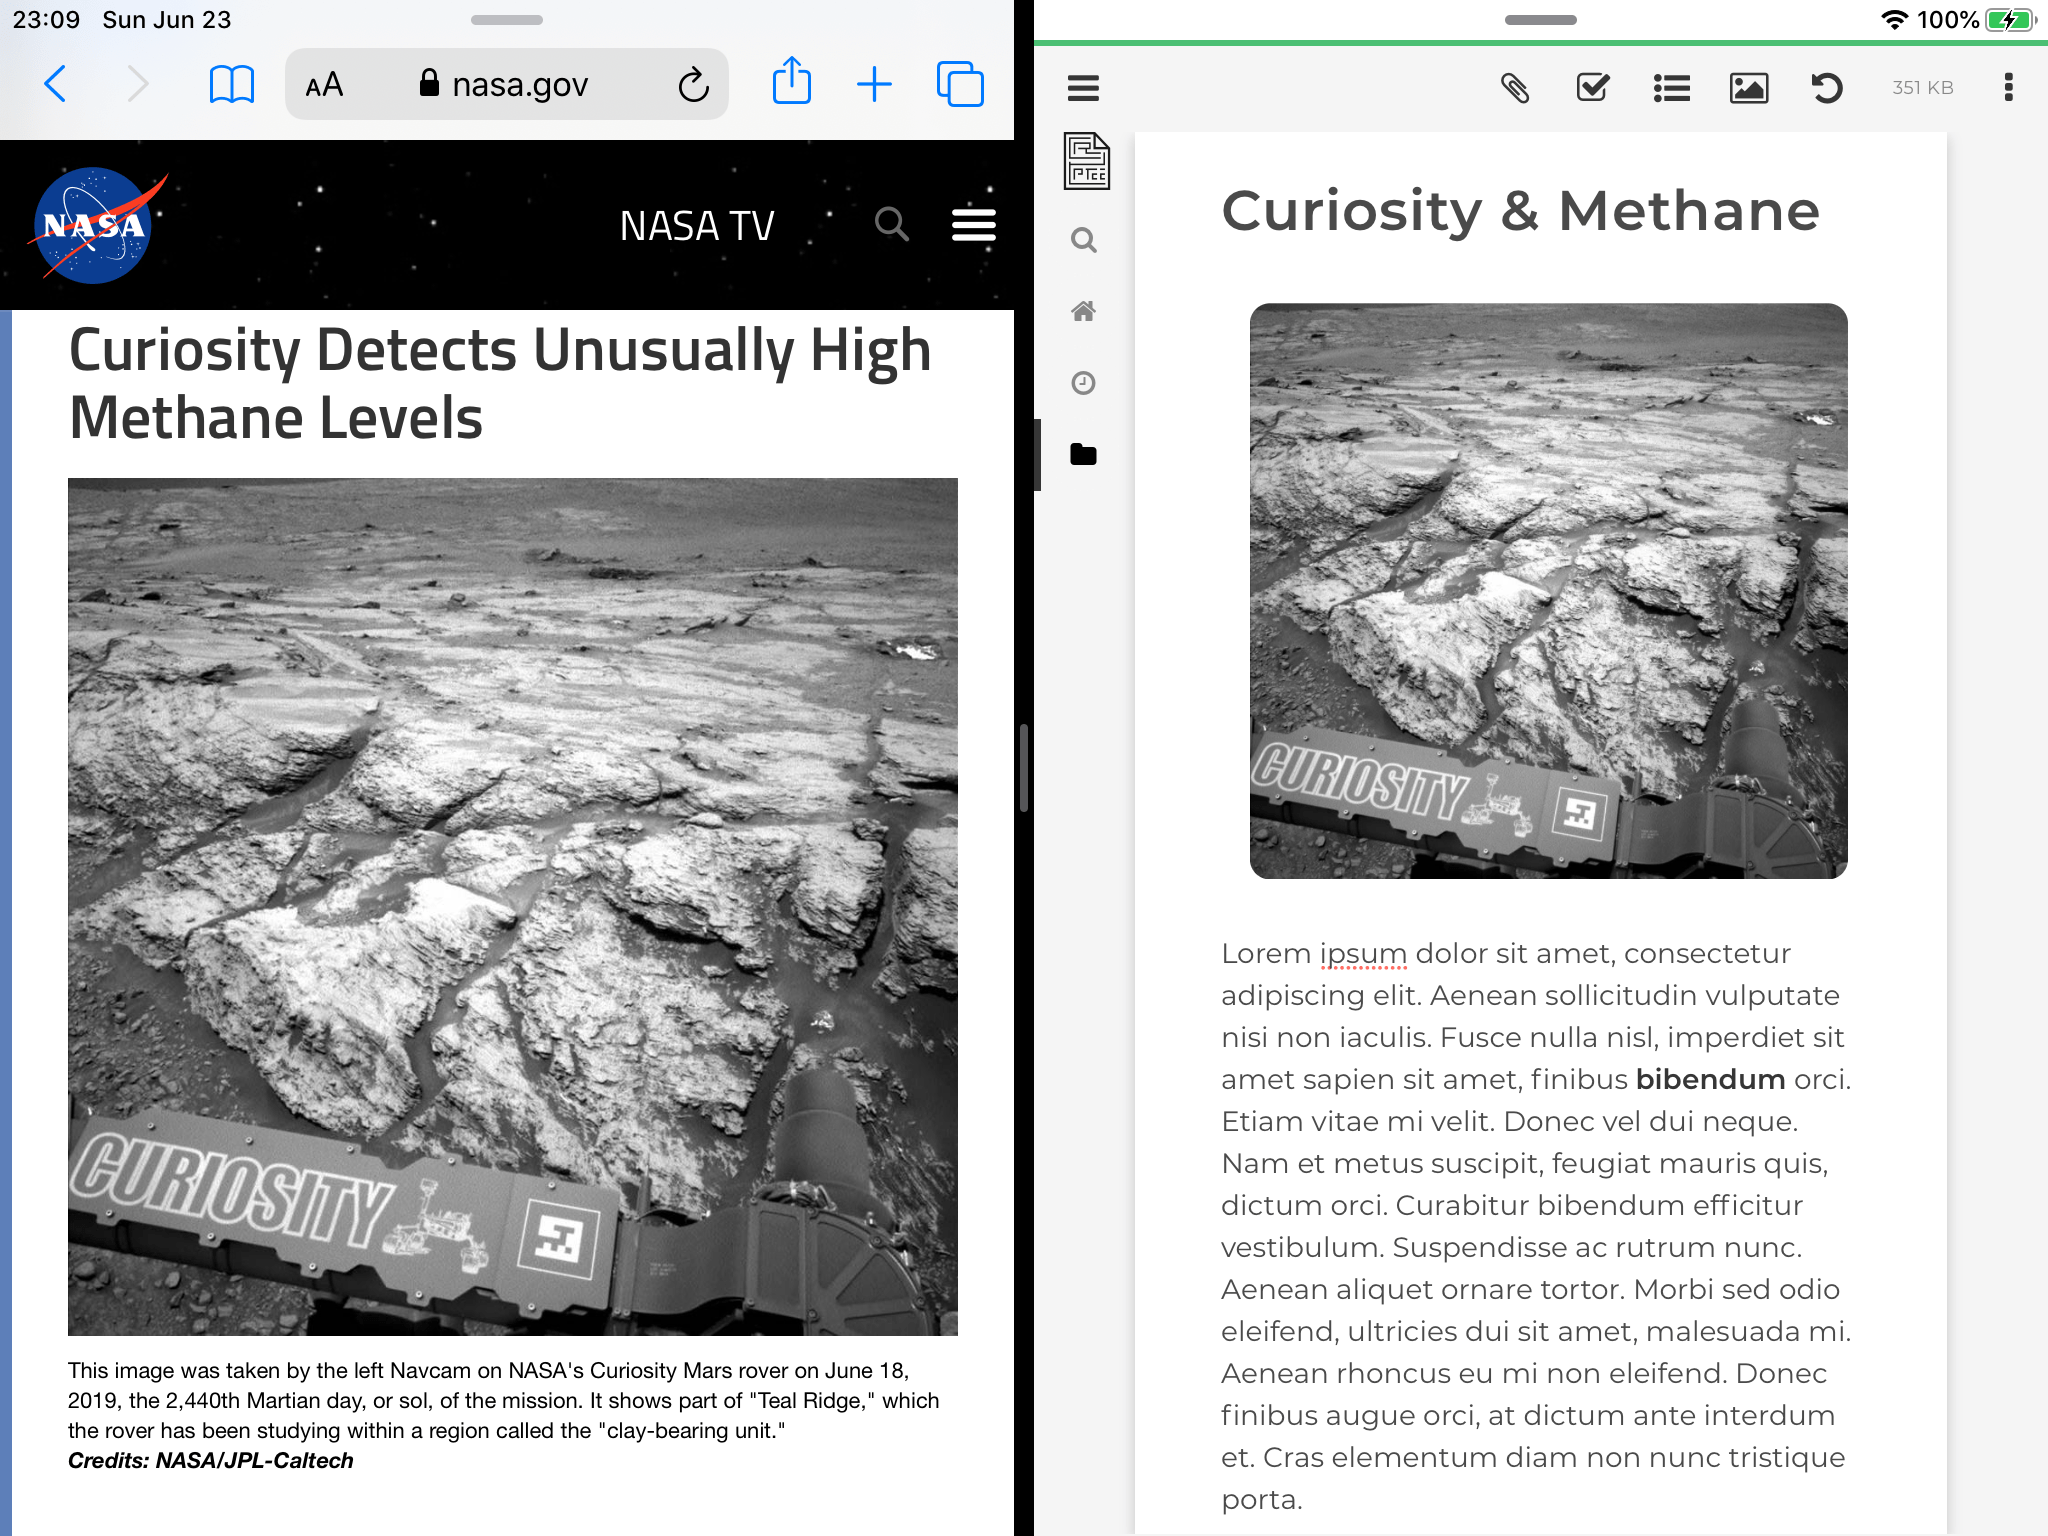Tap the Wi-Fi status icon
Viewport: 2048px width, 1536px height.
1894,20
